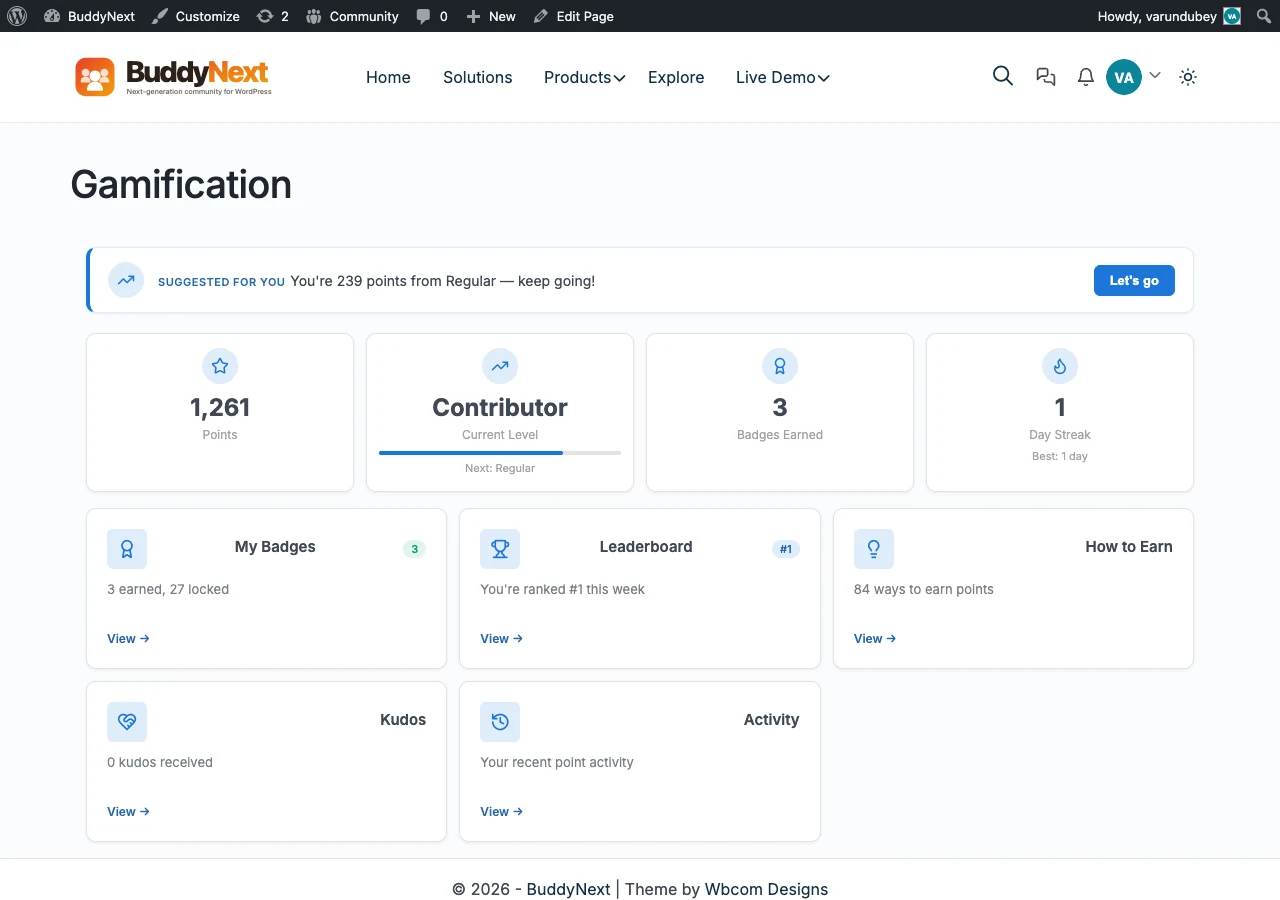
Task: Click the green 3 badge counter
Action: click(x=414, y=549)
